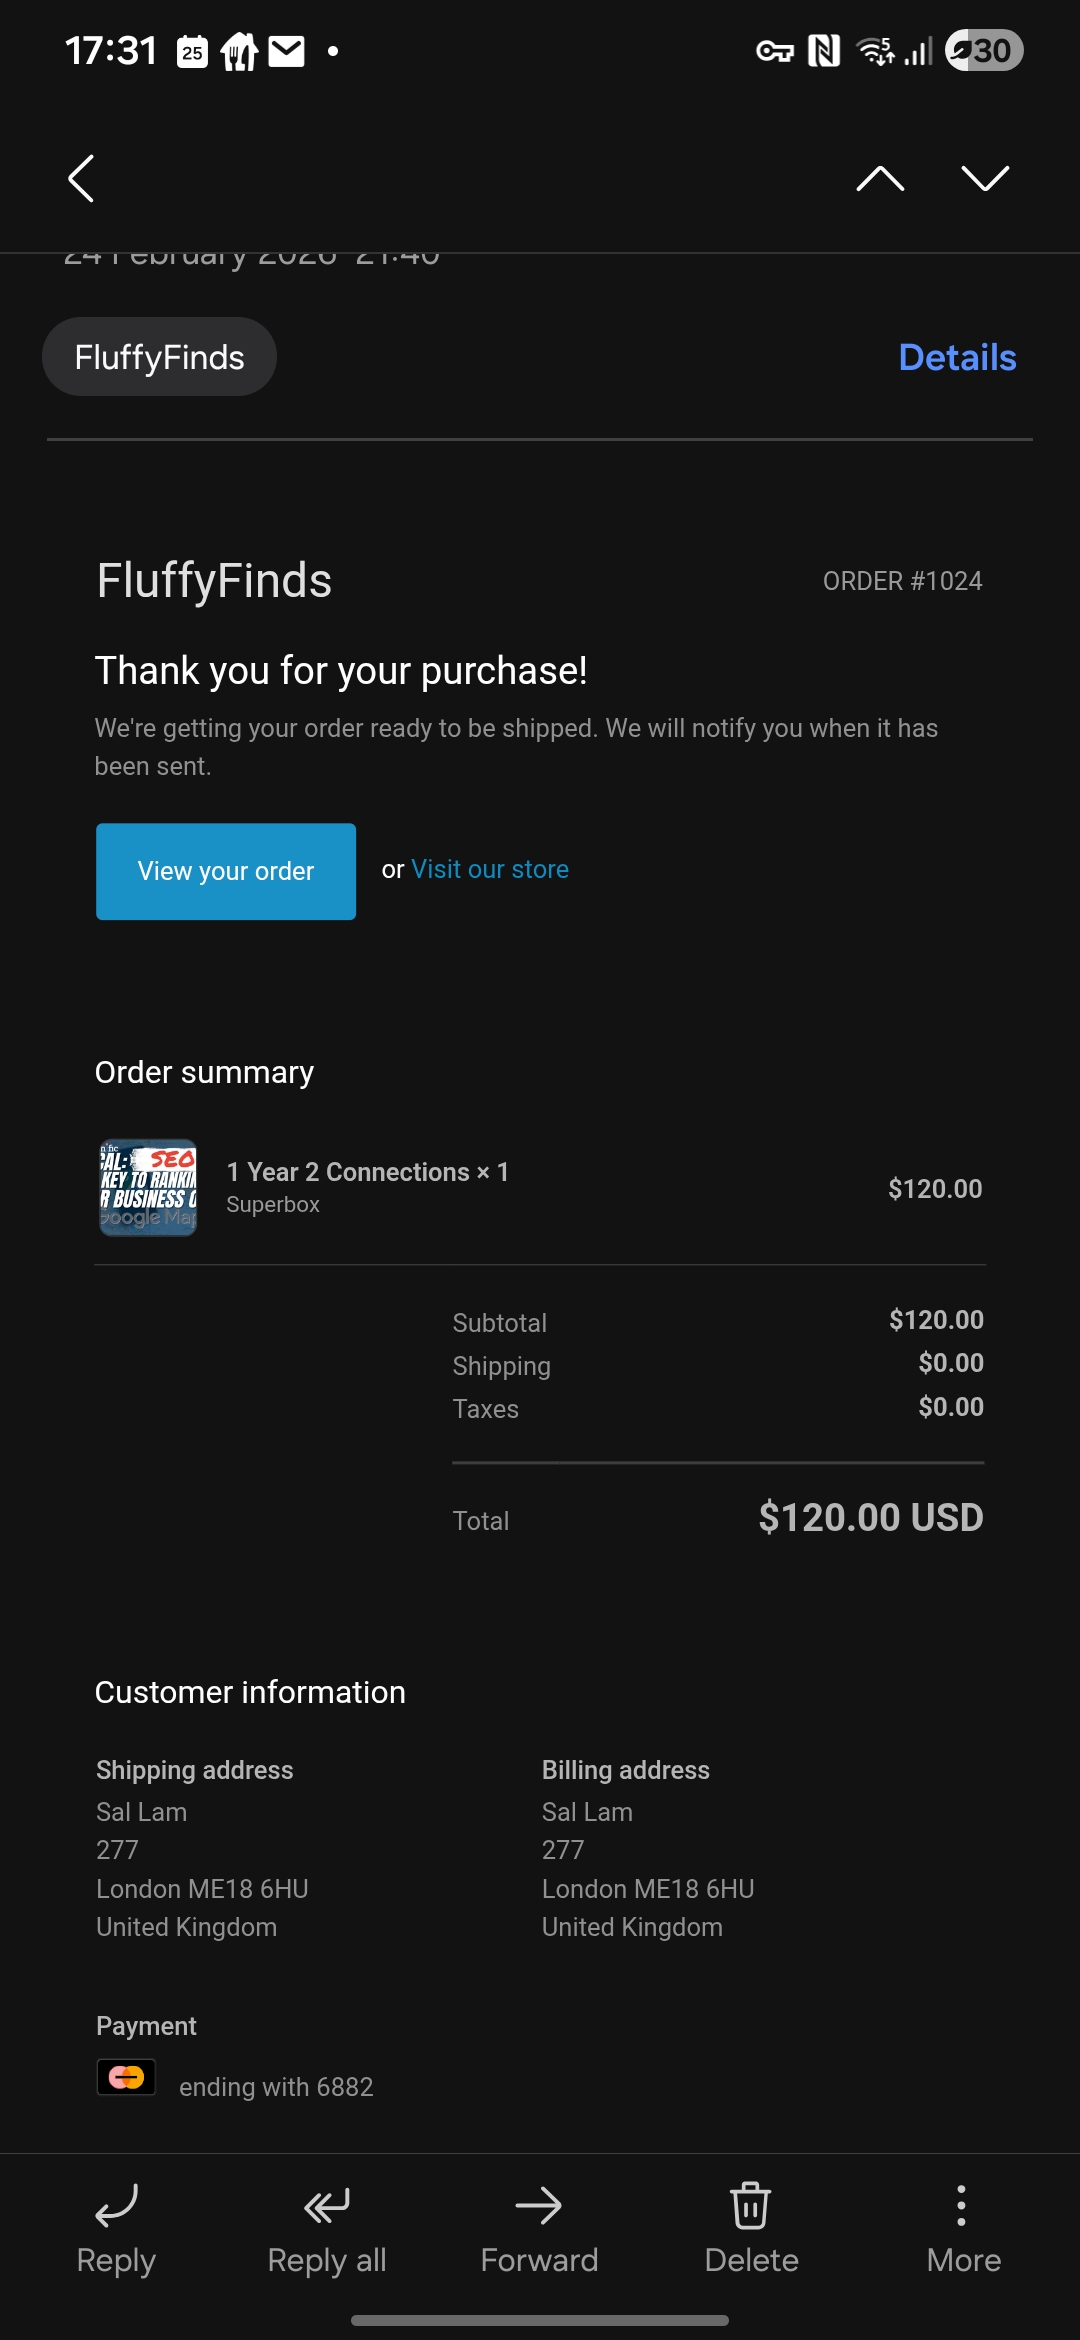Tap the ORDER #1024 label
Image resolution: width=1080 pixels, height=2340 pixels.
pyautogui.click(x=902, y=581)
